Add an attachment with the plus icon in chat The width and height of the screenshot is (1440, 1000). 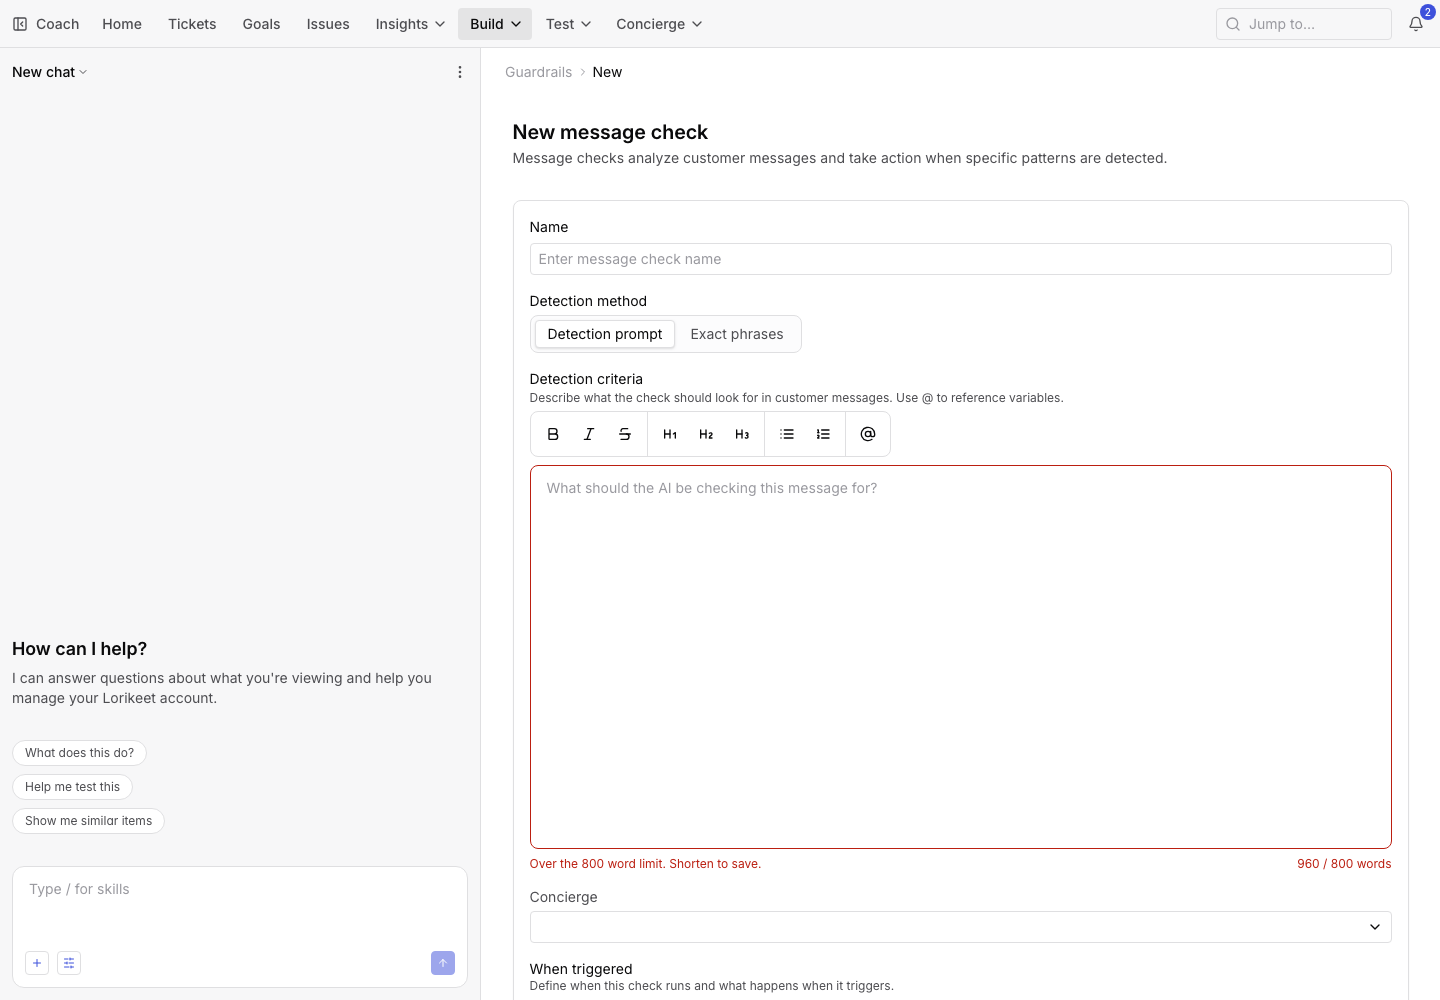point(37,963)
